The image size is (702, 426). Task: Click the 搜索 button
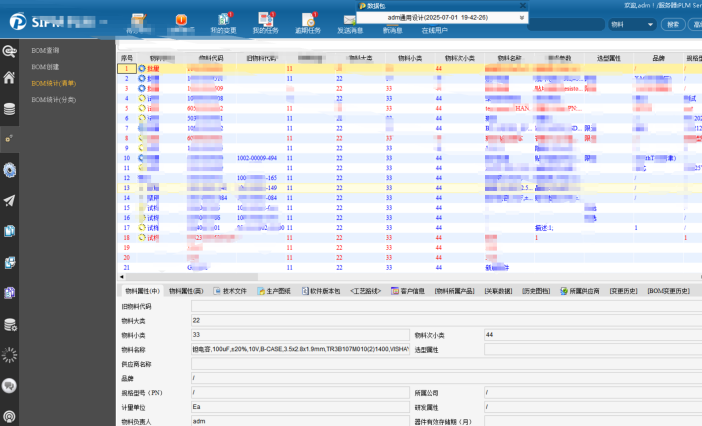(x=672, y=24)
